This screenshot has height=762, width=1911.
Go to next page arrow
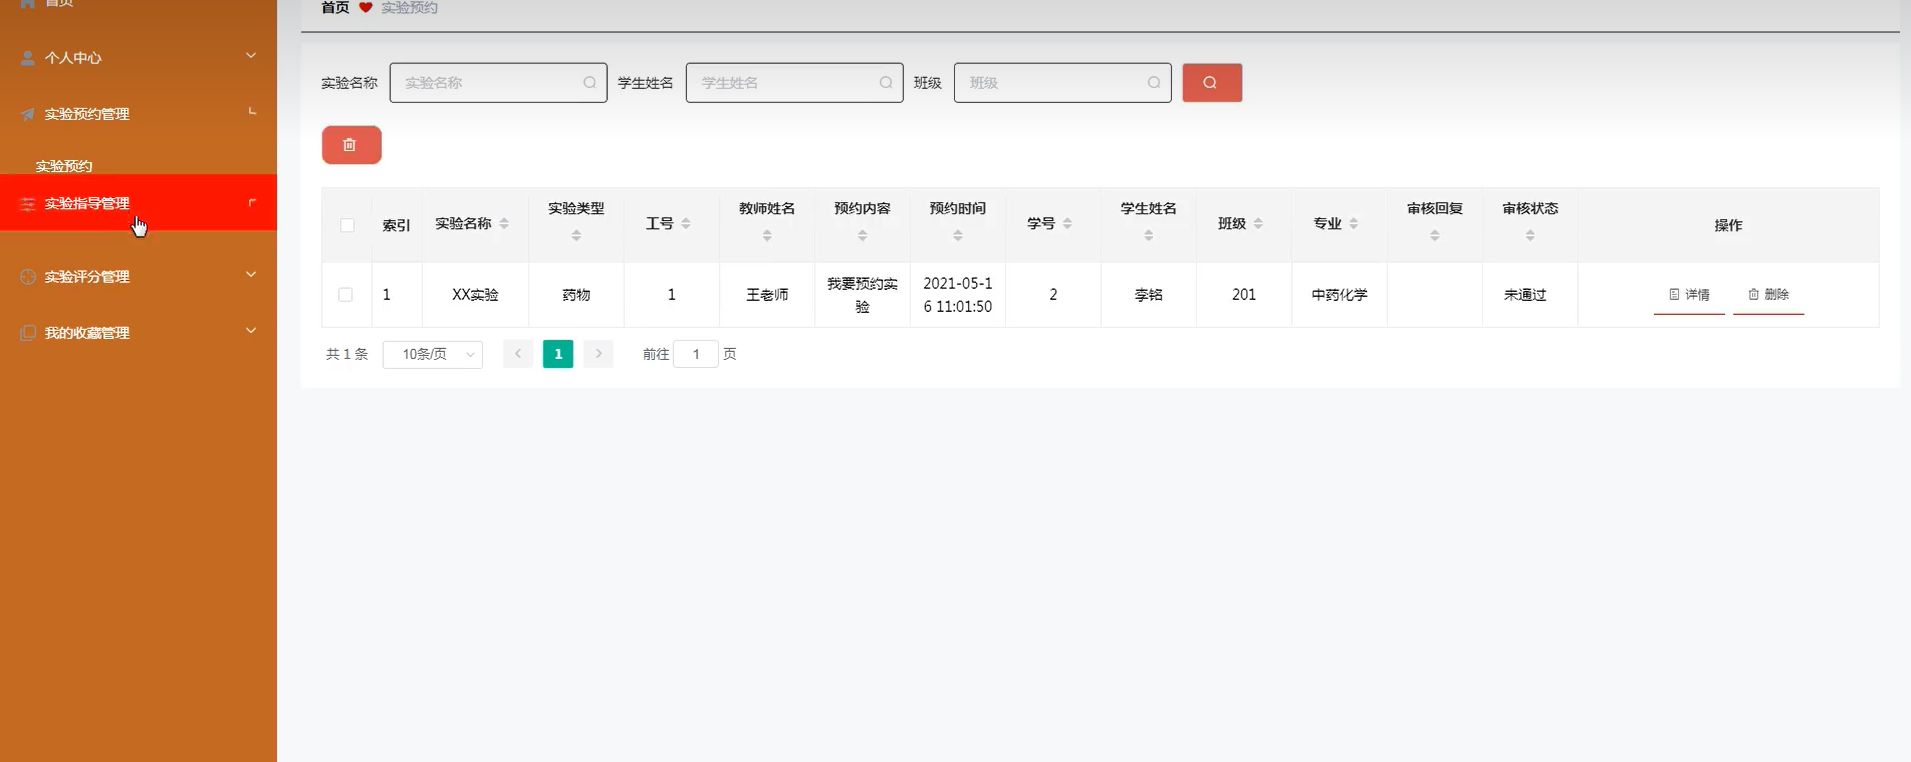point(598,354)
